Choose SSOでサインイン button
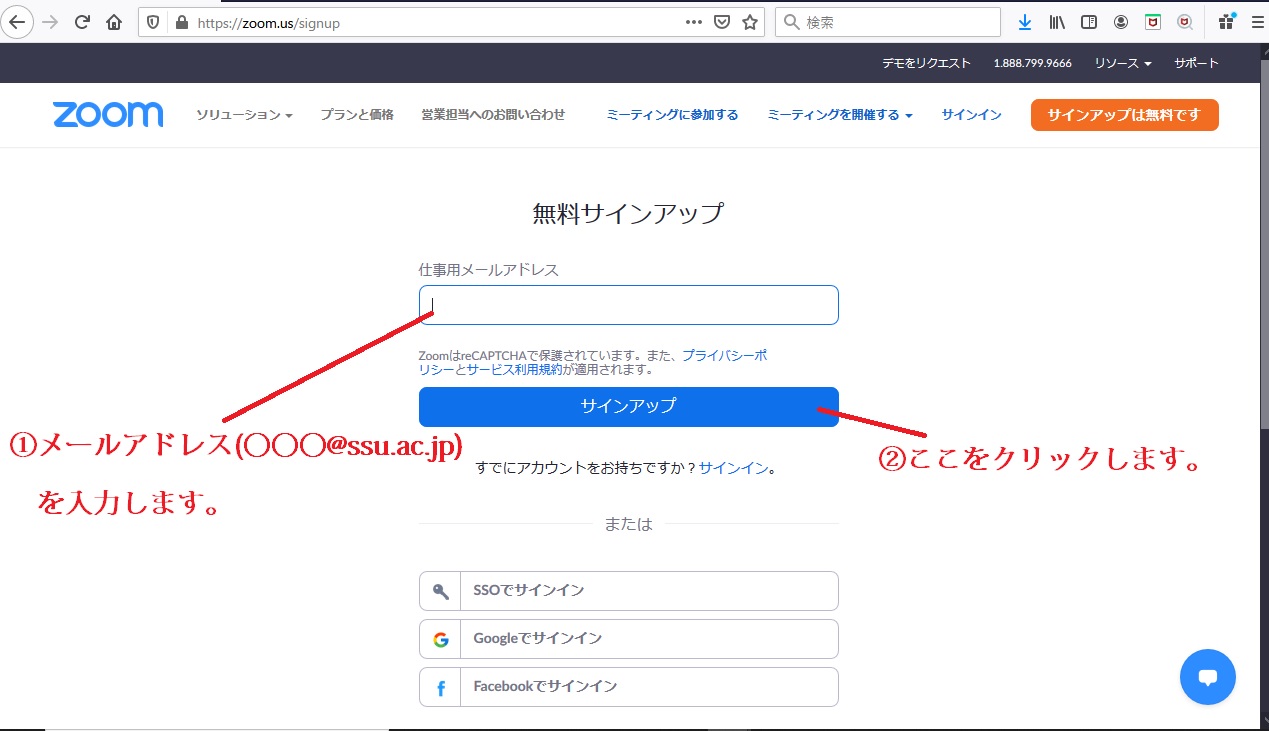 628,591
